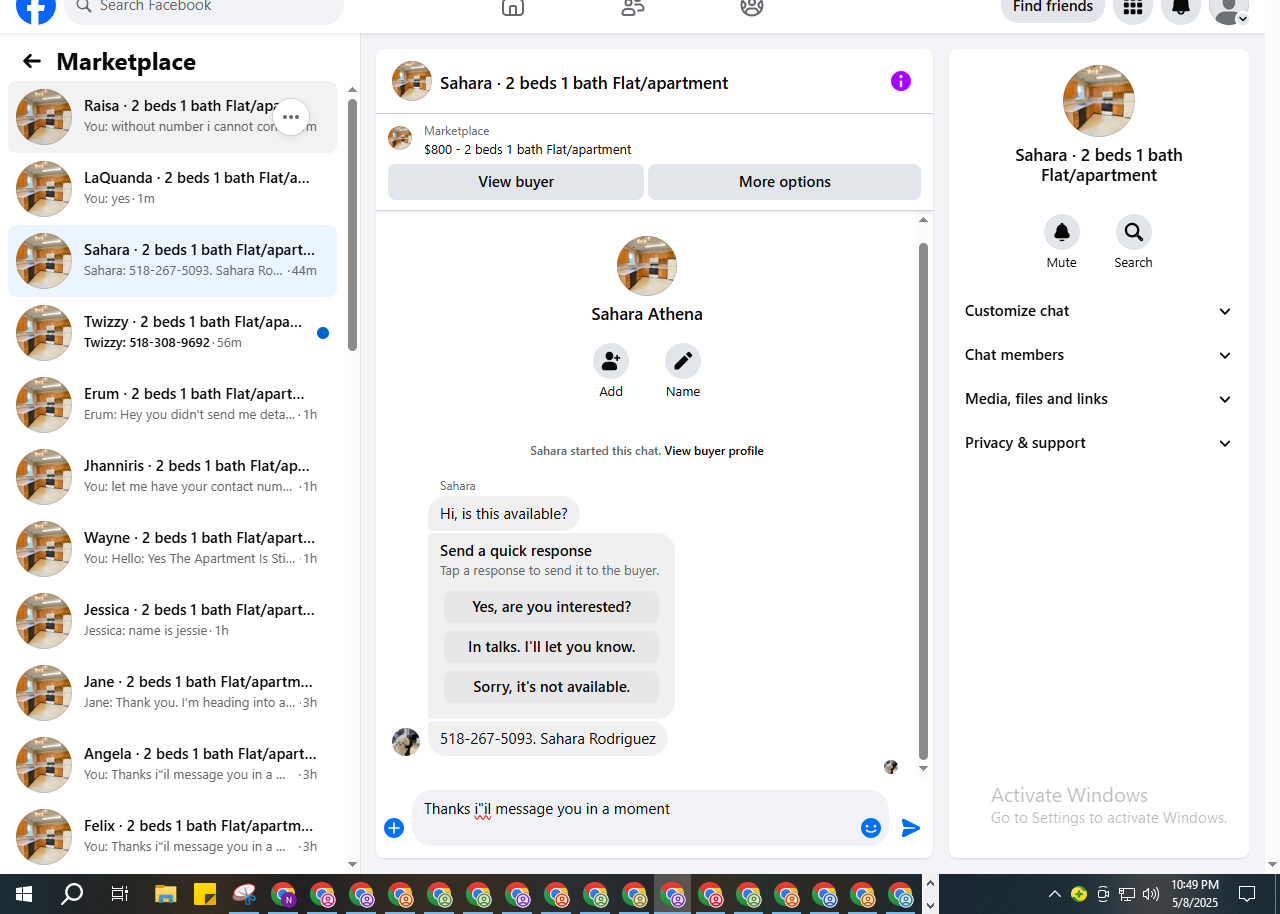Click the More options button

pos(785,182)
